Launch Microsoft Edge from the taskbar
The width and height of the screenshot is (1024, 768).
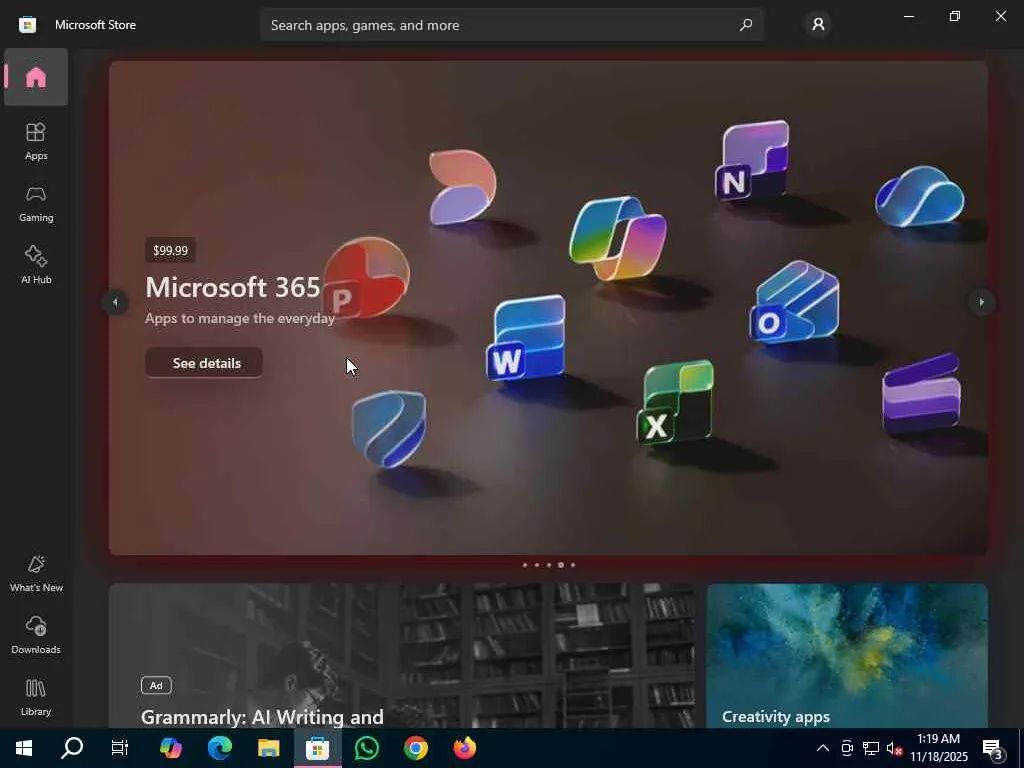tap(219, 748)
